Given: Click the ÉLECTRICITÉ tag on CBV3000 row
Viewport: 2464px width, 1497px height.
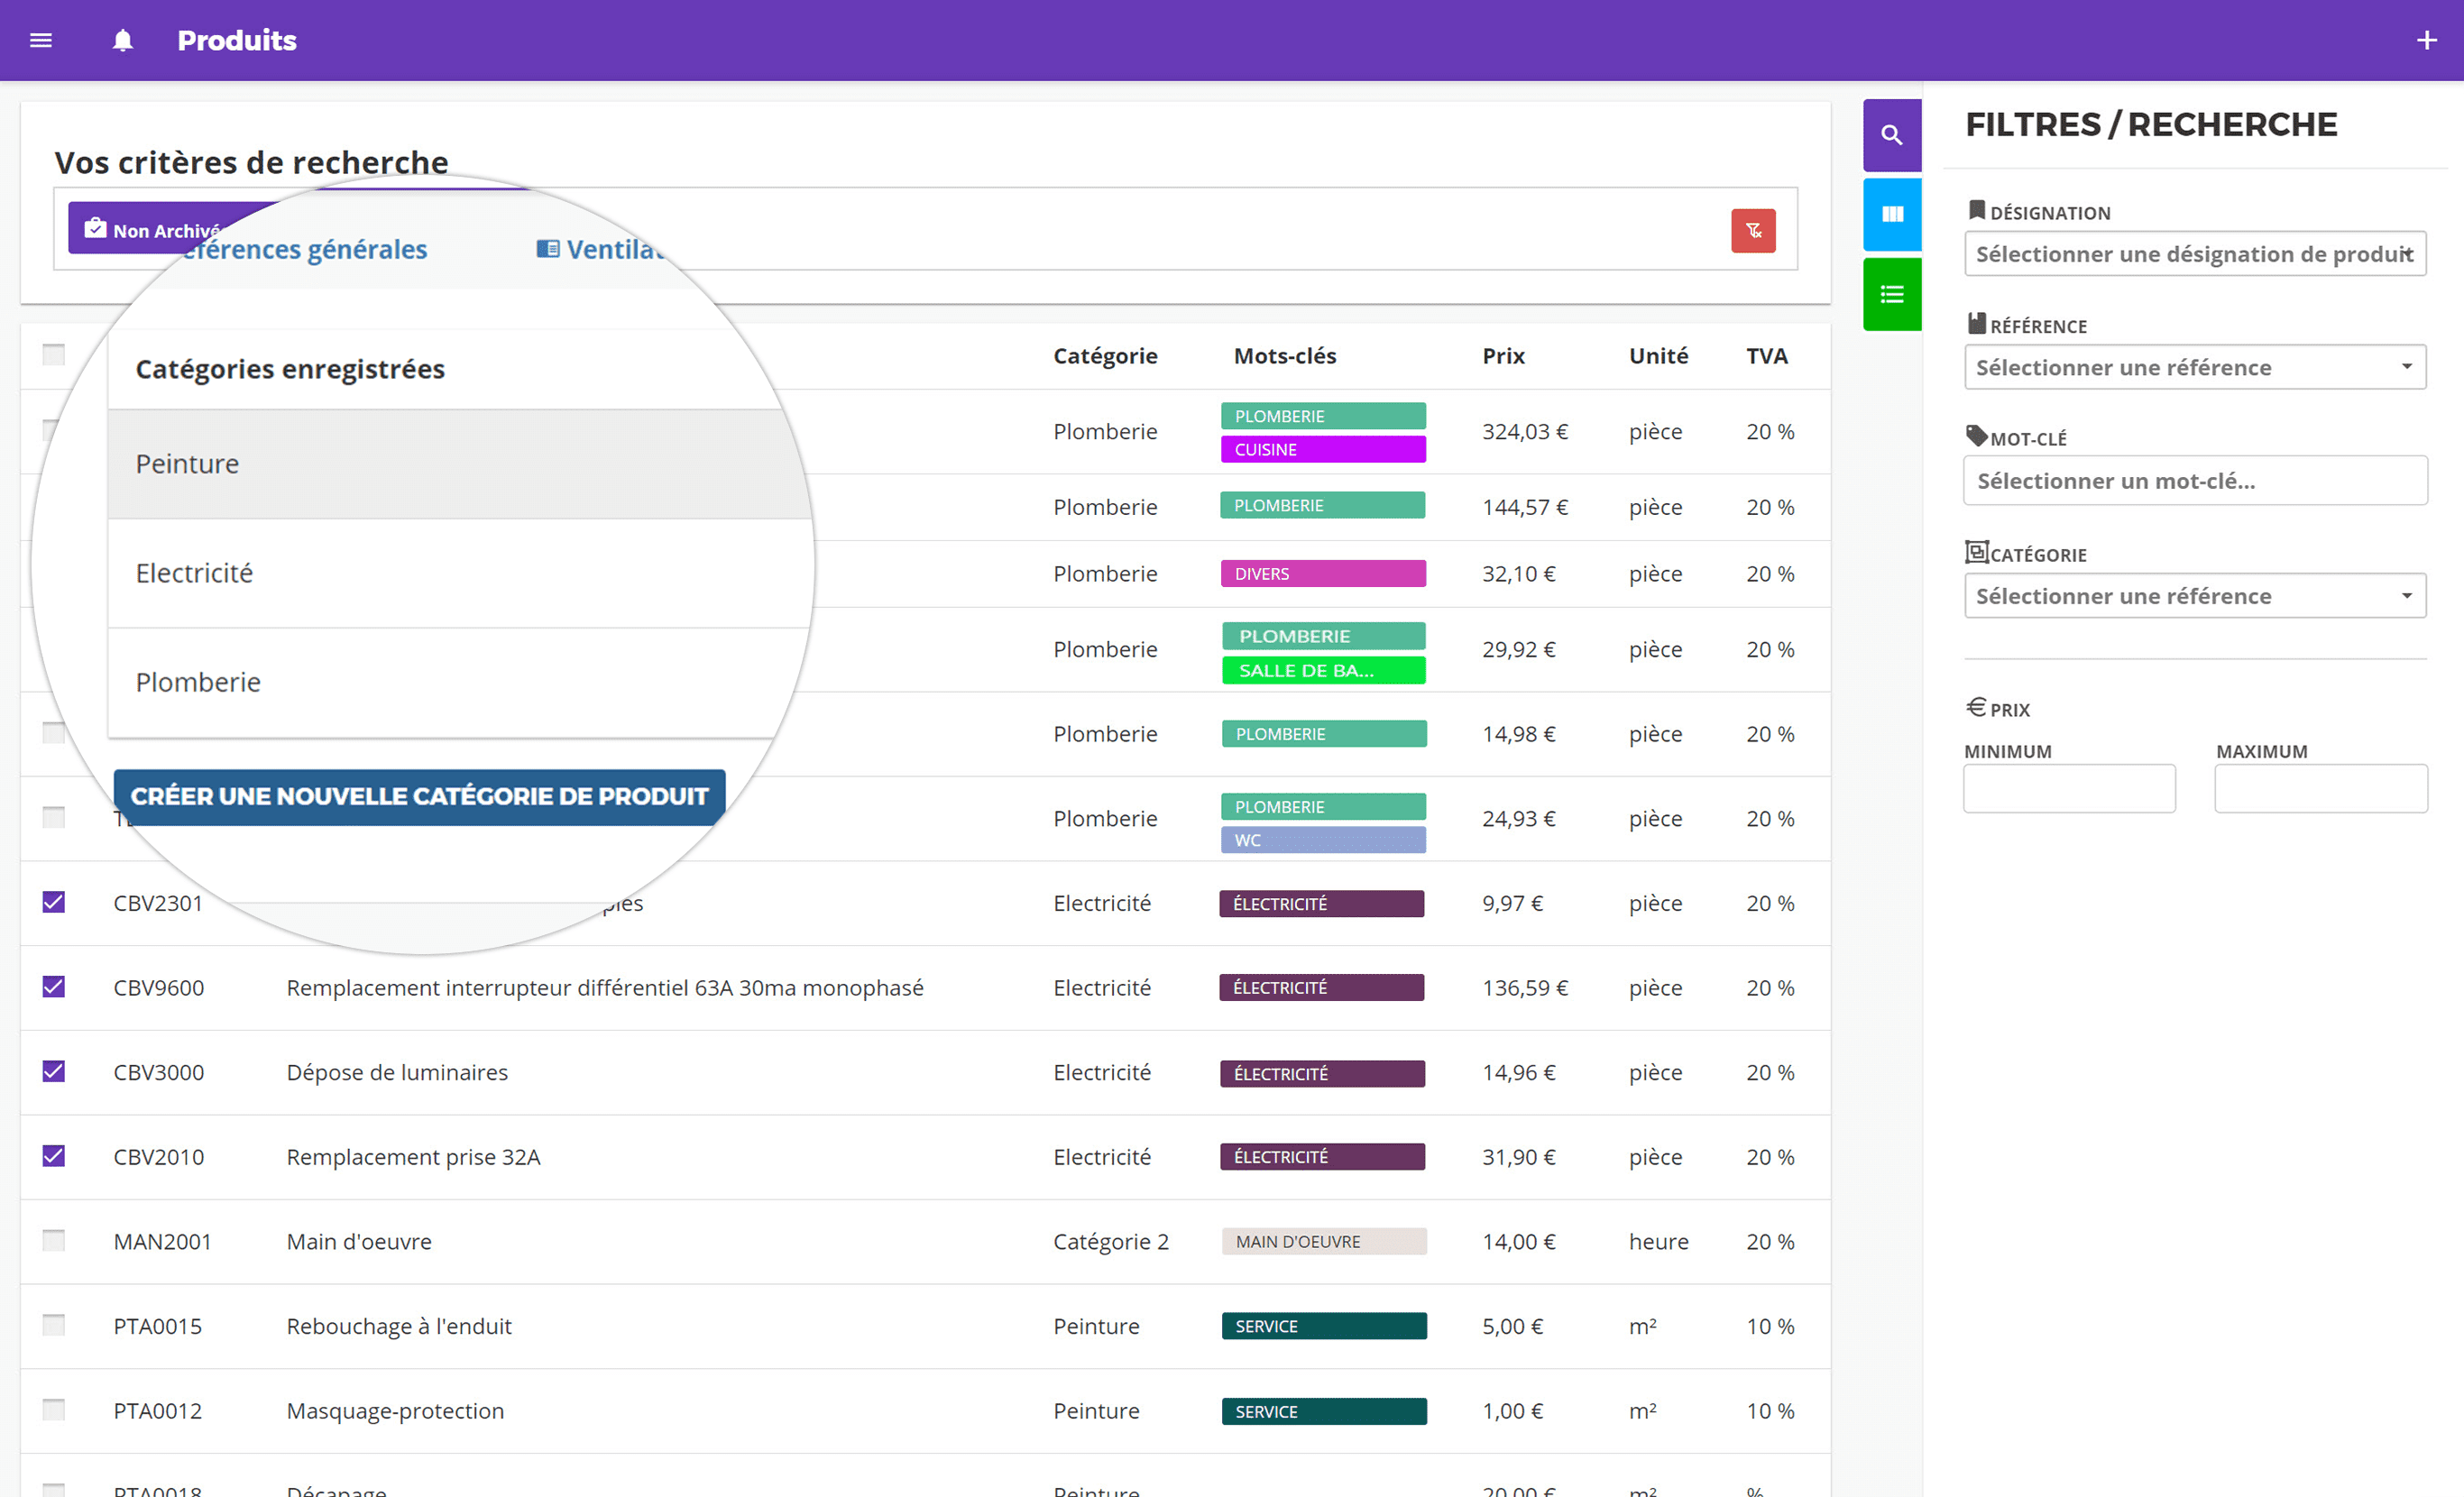Looking at the screenshot, I should click(1322, 1073).
